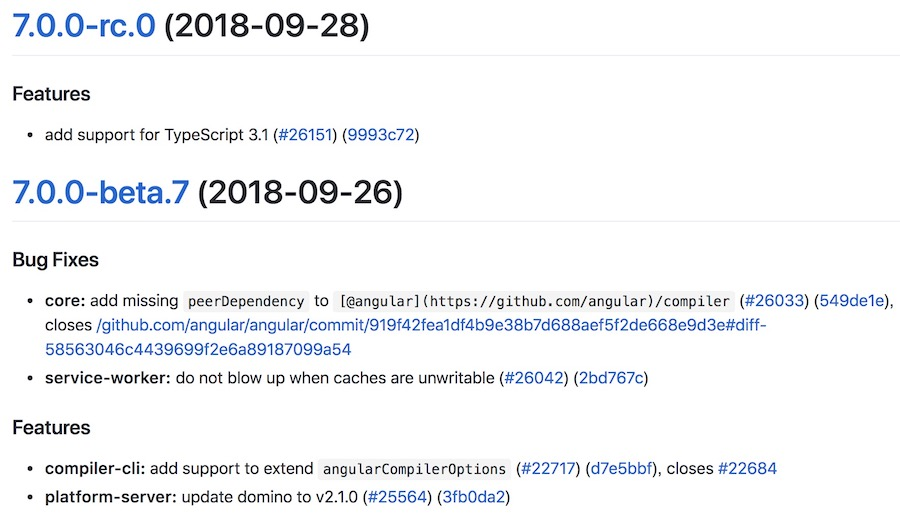
Task: Click the Bug Fixes heading
Action: pyautogui.click(x=56, y=260)
